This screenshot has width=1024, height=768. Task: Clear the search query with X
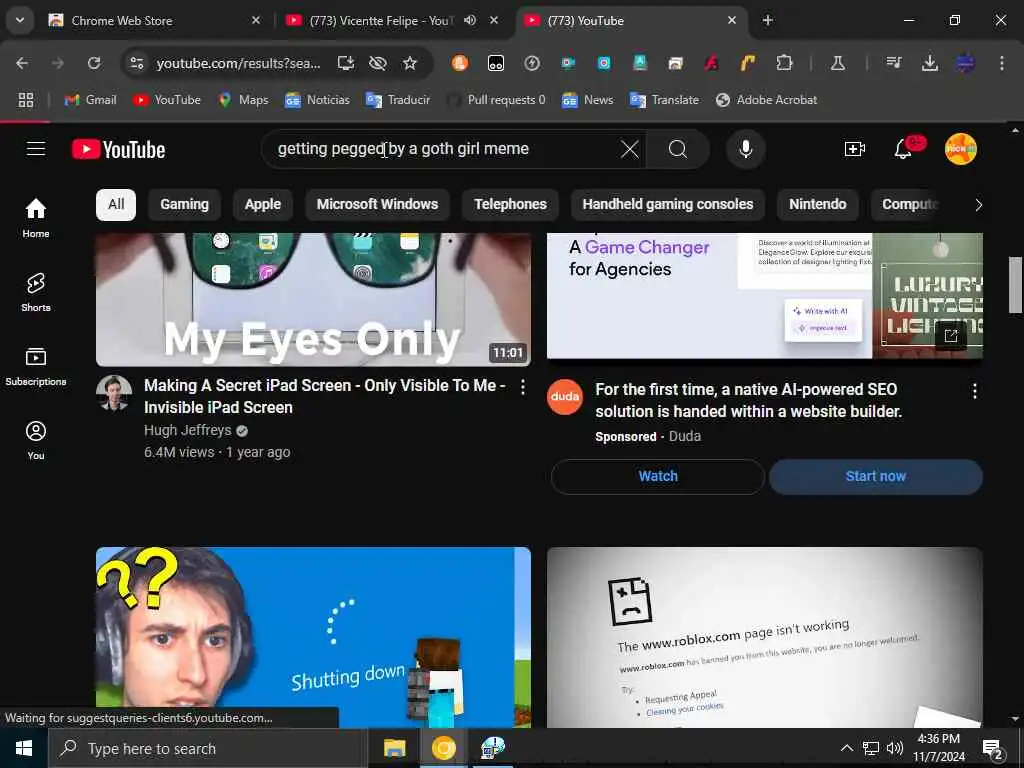(630, 149)
